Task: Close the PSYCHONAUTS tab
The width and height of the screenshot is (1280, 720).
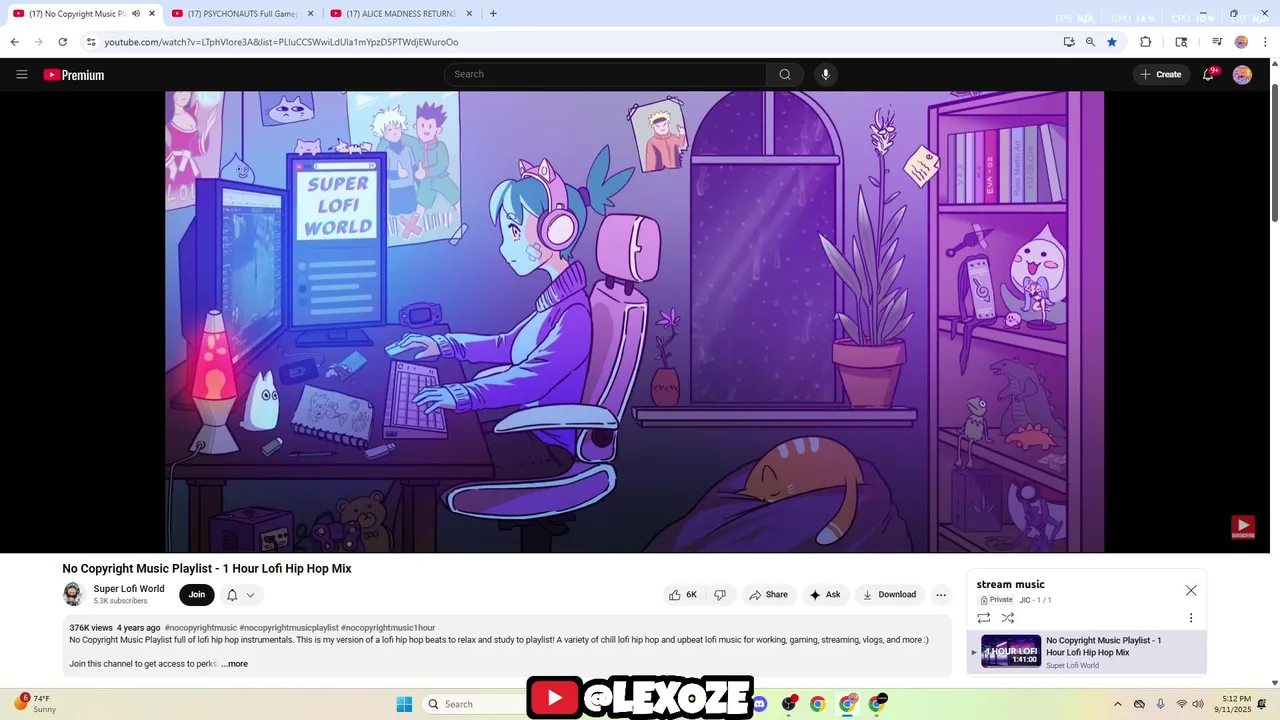Action: click(310, 14)
